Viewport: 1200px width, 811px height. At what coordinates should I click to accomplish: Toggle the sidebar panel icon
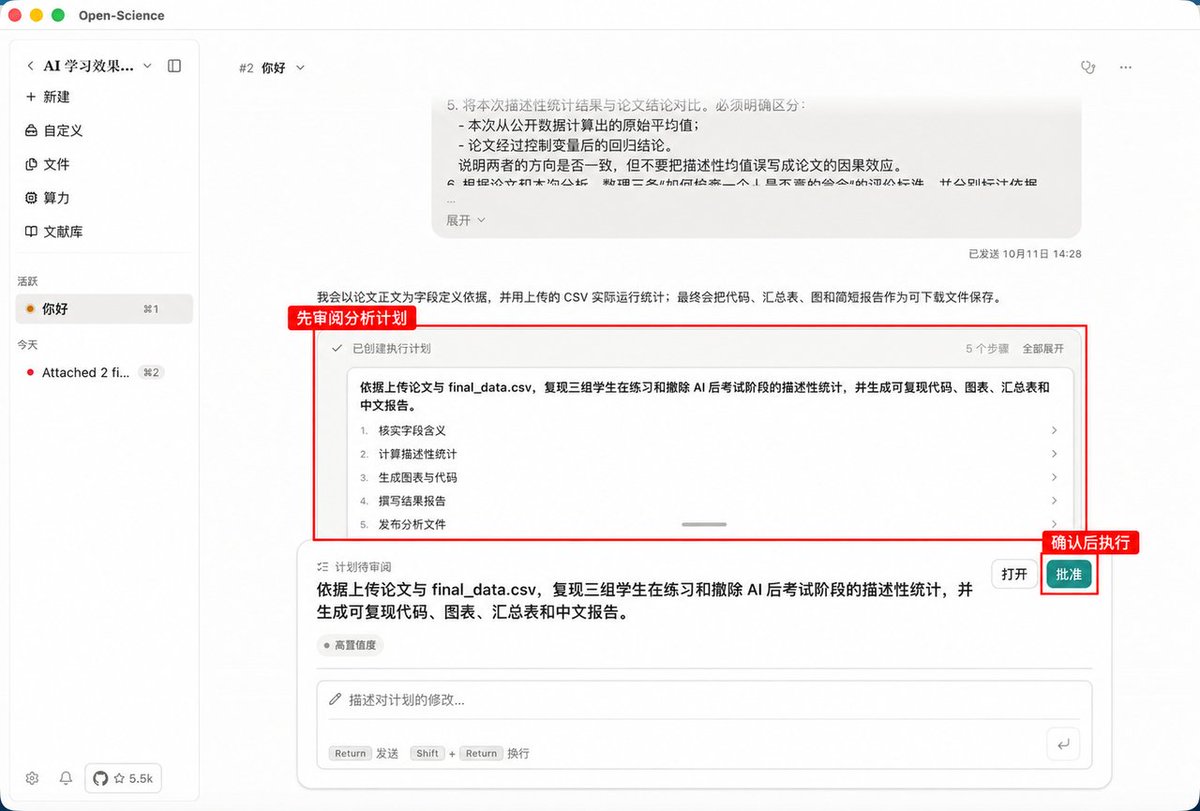coord(174,66)
